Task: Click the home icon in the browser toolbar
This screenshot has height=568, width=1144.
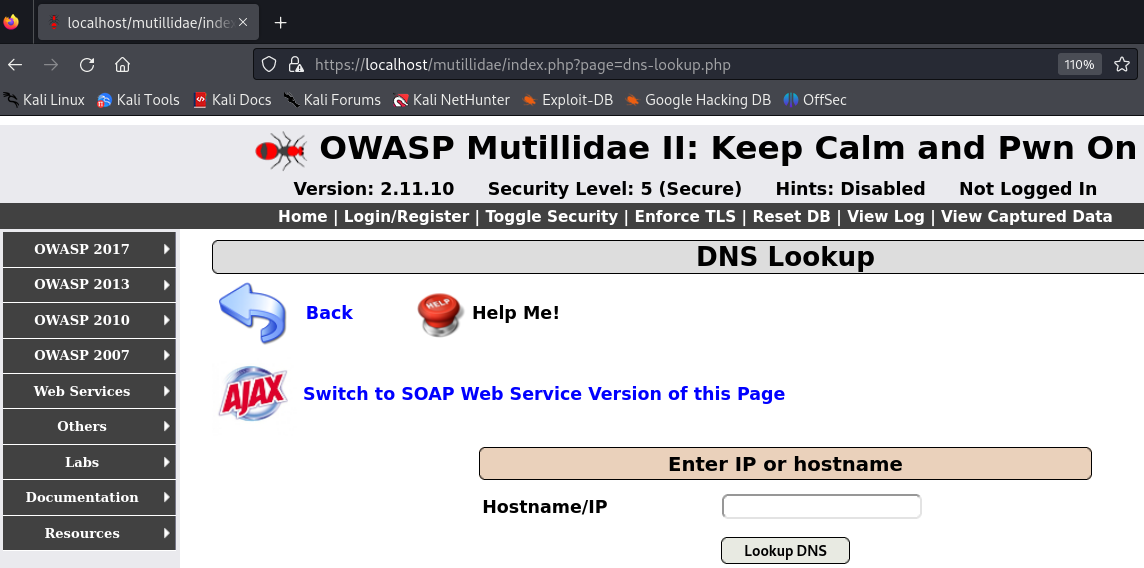Action: click(x=123, y=65)
